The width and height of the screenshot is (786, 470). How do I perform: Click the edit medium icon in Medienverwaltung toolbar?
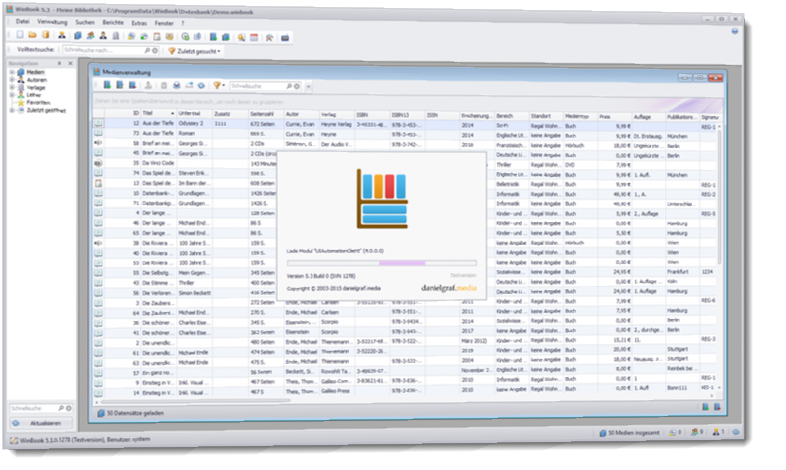point(120,85)
